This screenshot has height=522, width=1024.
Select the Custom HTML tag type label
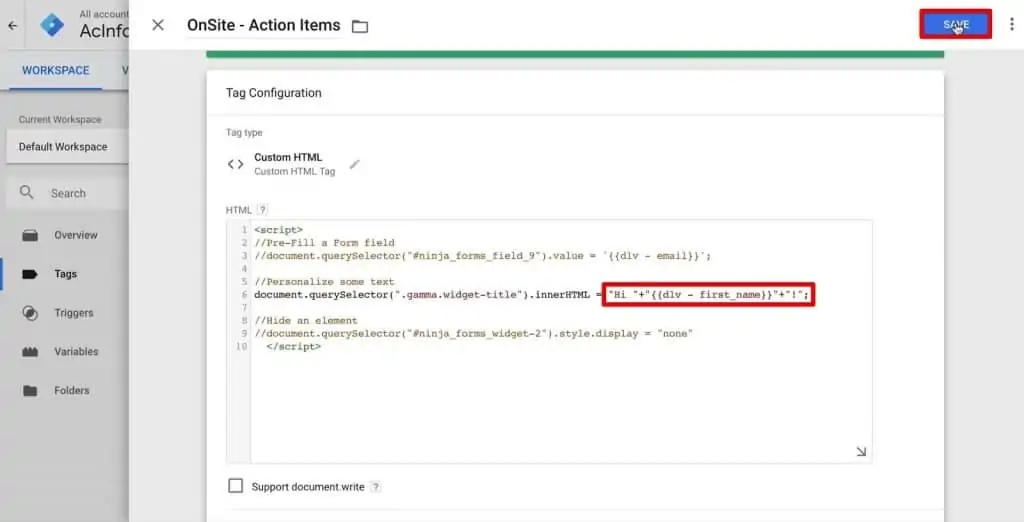click(x=288, y=157)
